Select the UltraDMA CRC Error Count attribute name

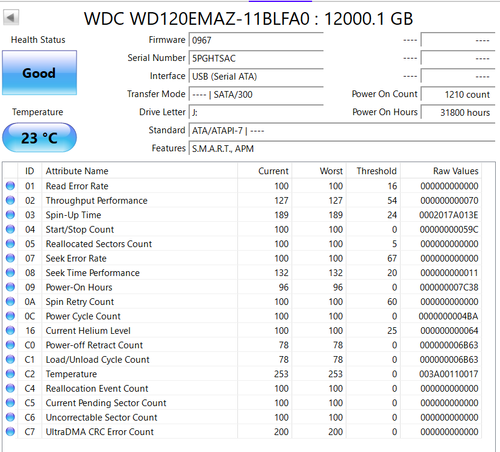coord(100,432)
